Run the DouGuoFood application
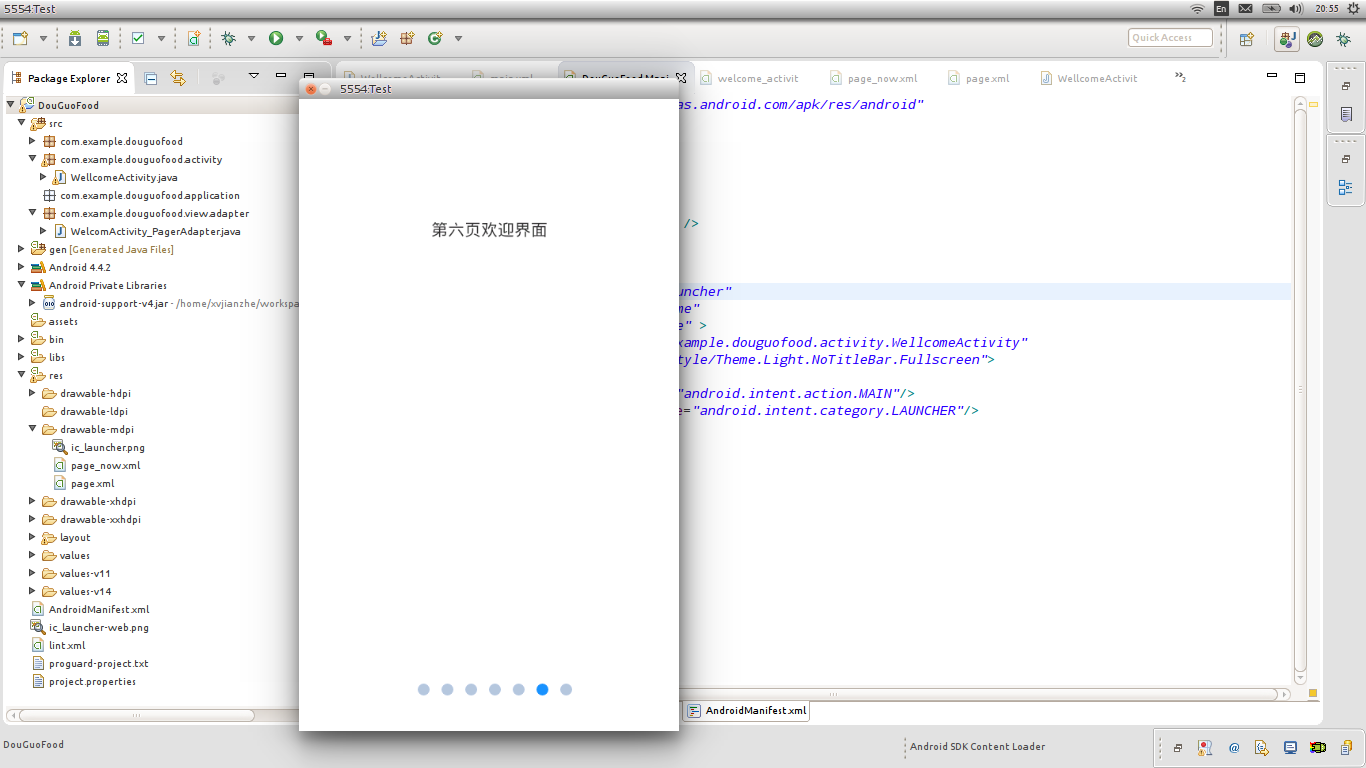 pyautogui.click(x=276, y=38)
